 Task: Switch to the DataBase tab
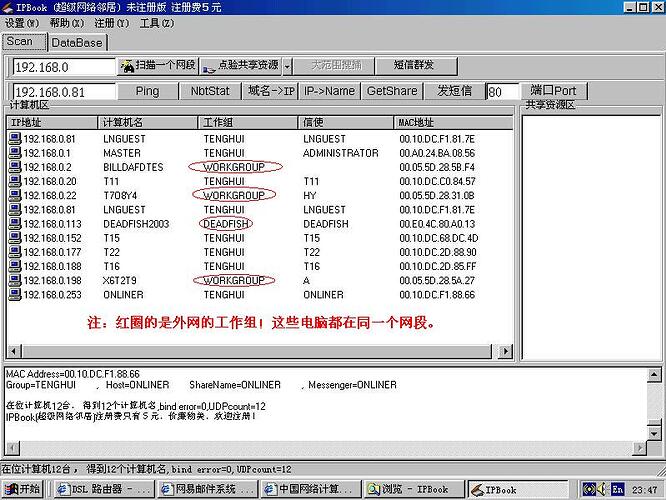click(x=77, y=42)
